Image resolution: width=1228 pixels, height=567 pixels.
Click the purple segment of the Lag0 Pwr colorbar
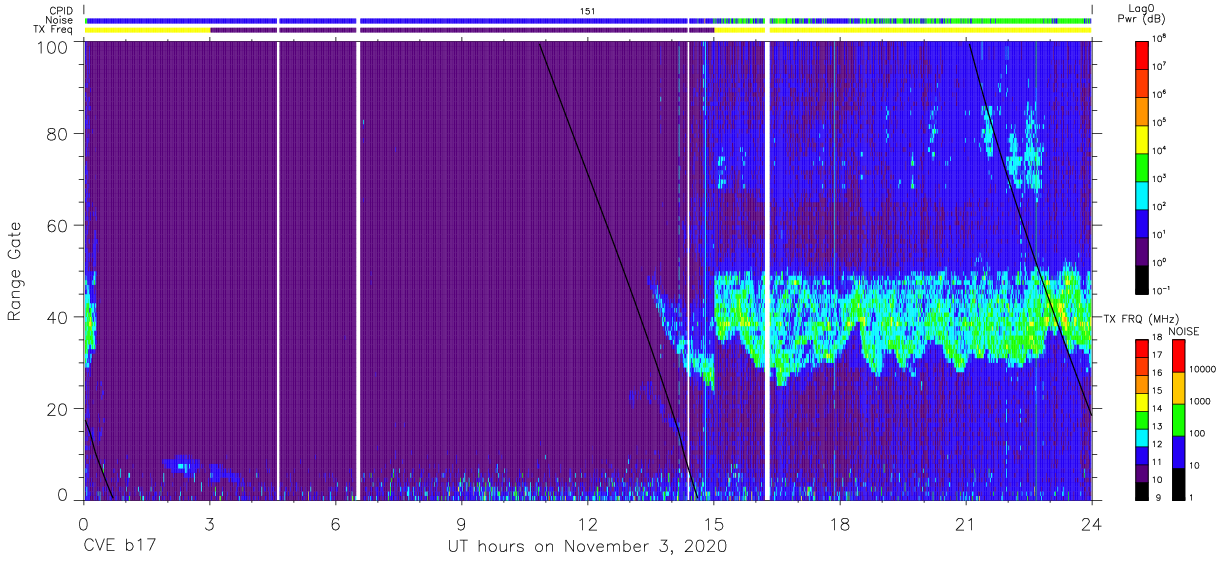[x=1144, y=250]
